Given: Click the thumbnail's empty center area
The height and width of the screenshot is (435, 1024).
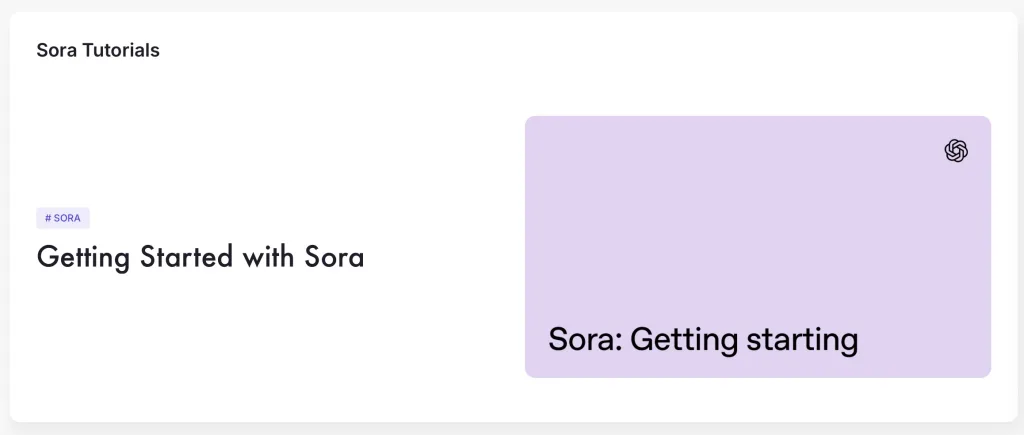Looking at the screenshot, I should click(x=757, y=240).
